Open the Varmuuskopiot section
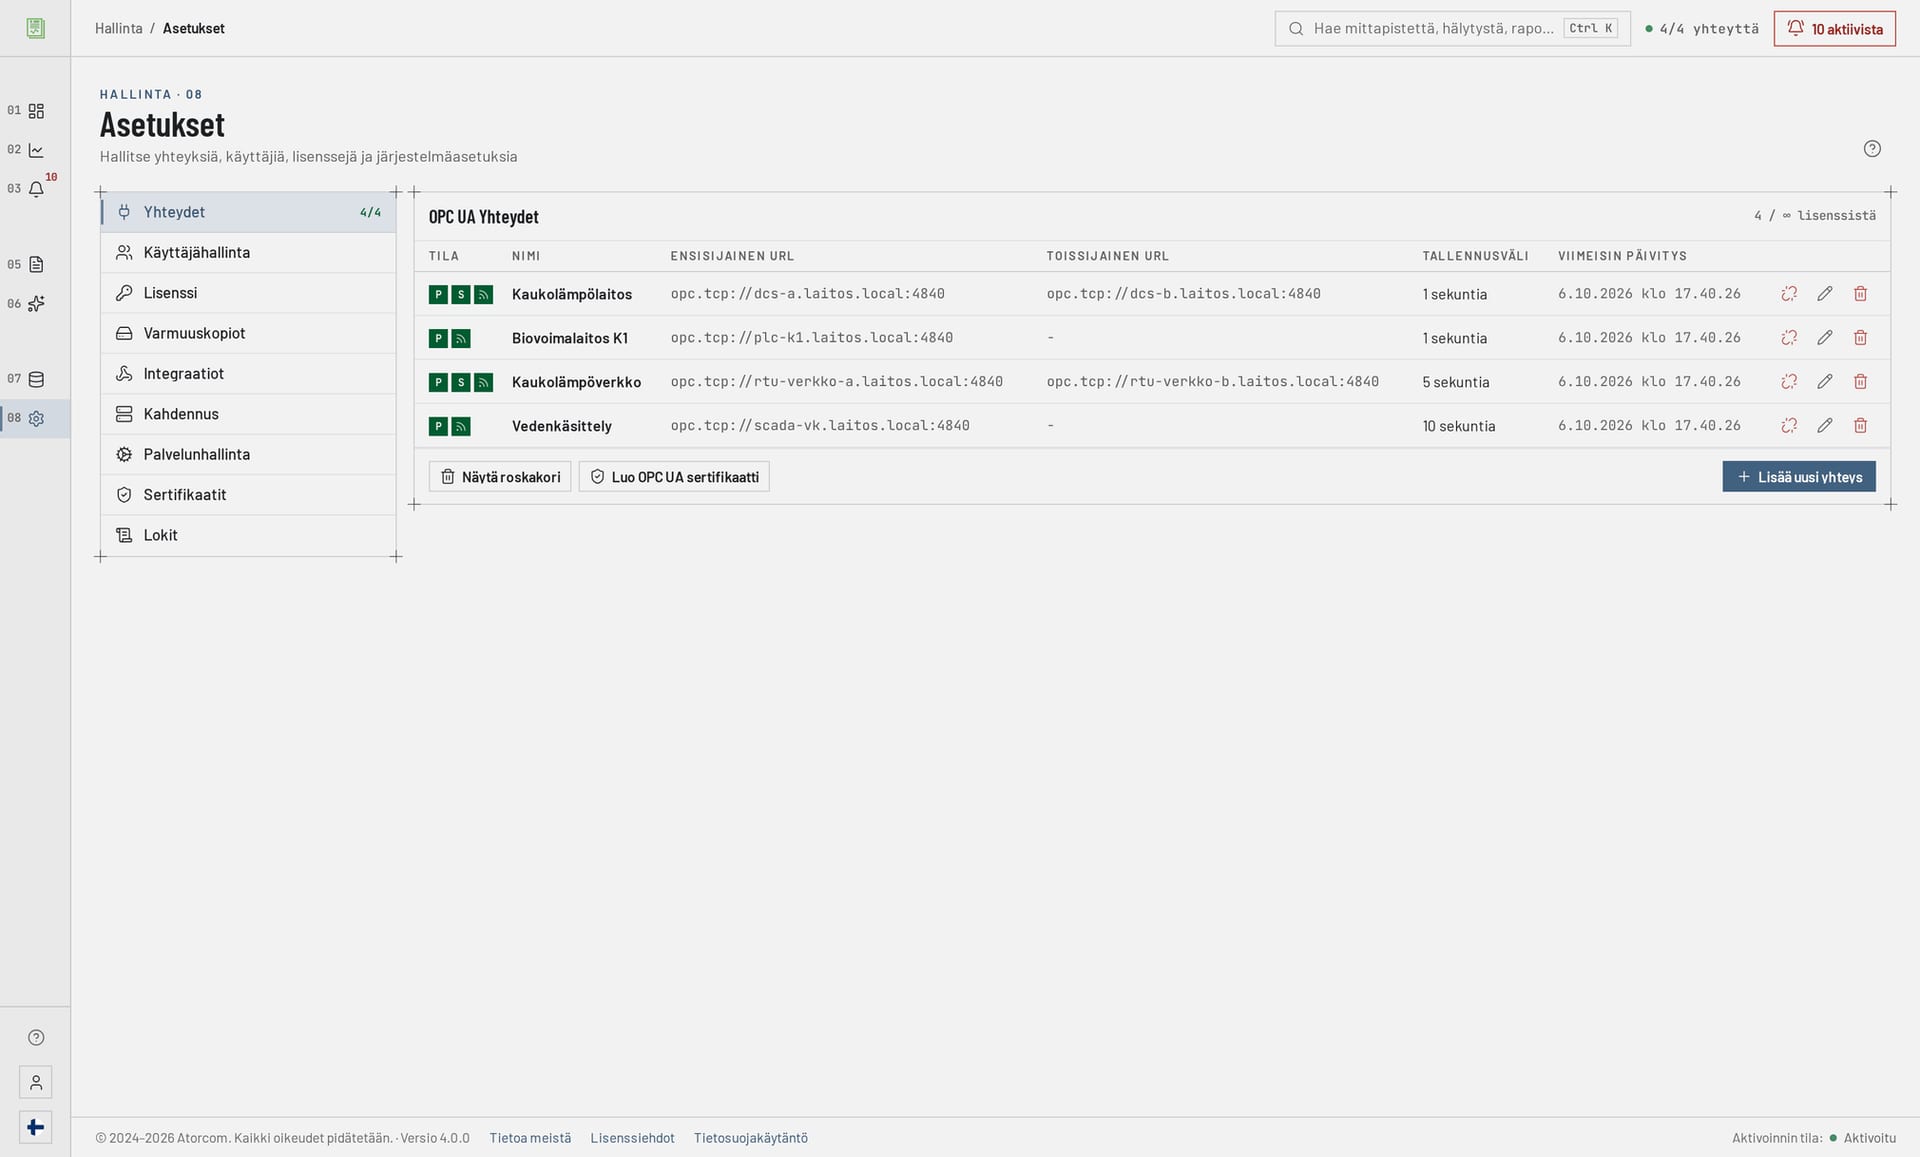This screenshot has height=1157, width=1920. click(248, 333)
